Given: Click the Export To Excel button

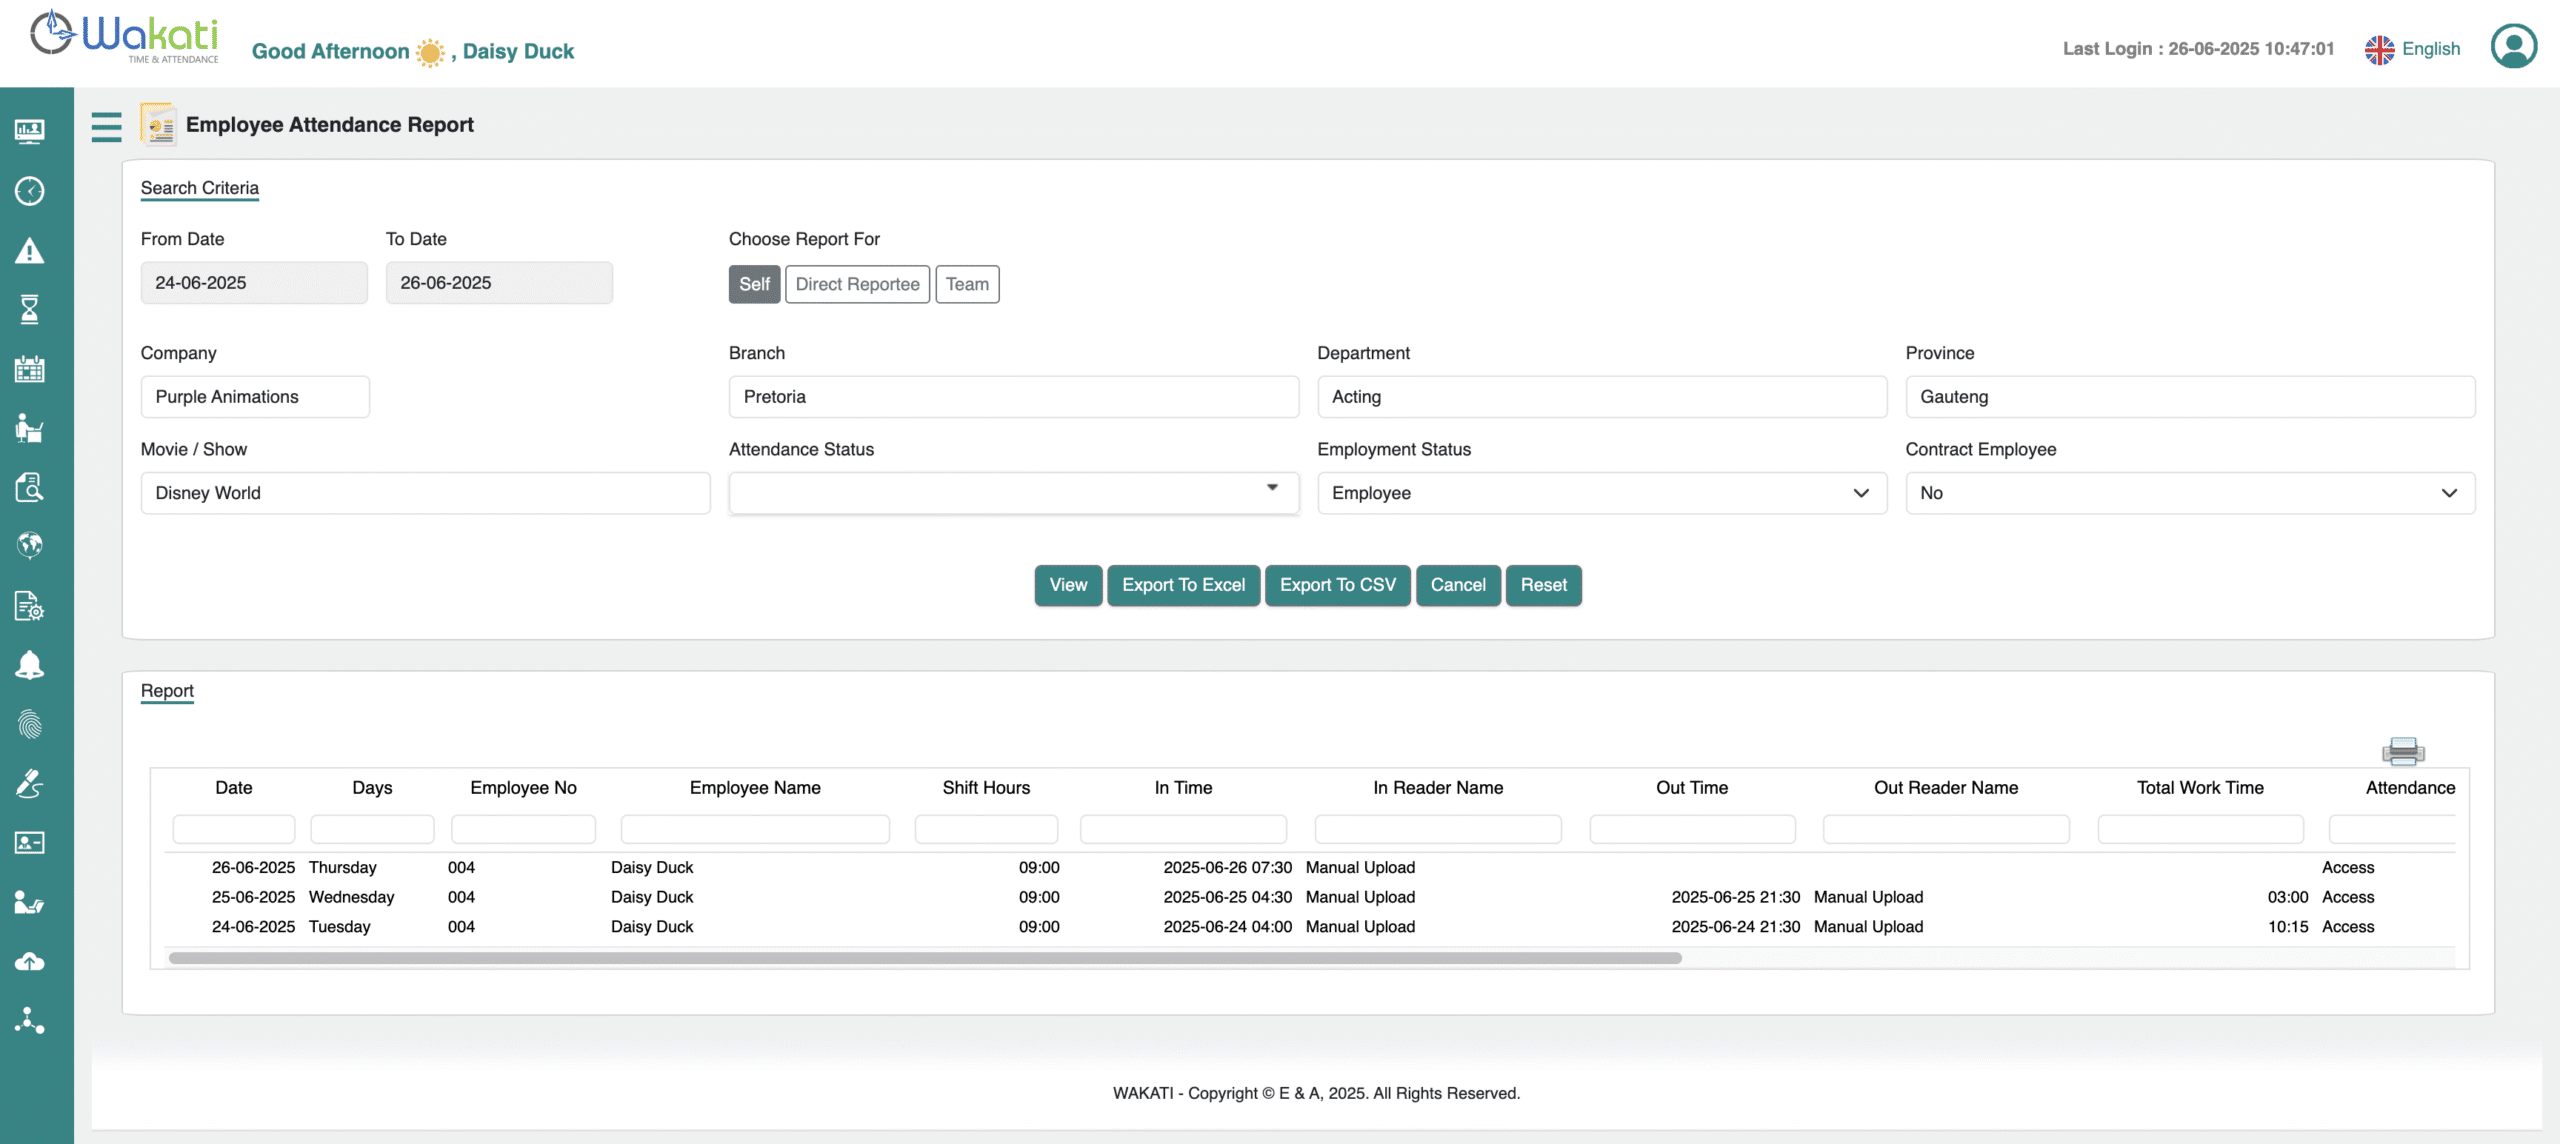Looking at the screenshot, I should [1183, 585].
